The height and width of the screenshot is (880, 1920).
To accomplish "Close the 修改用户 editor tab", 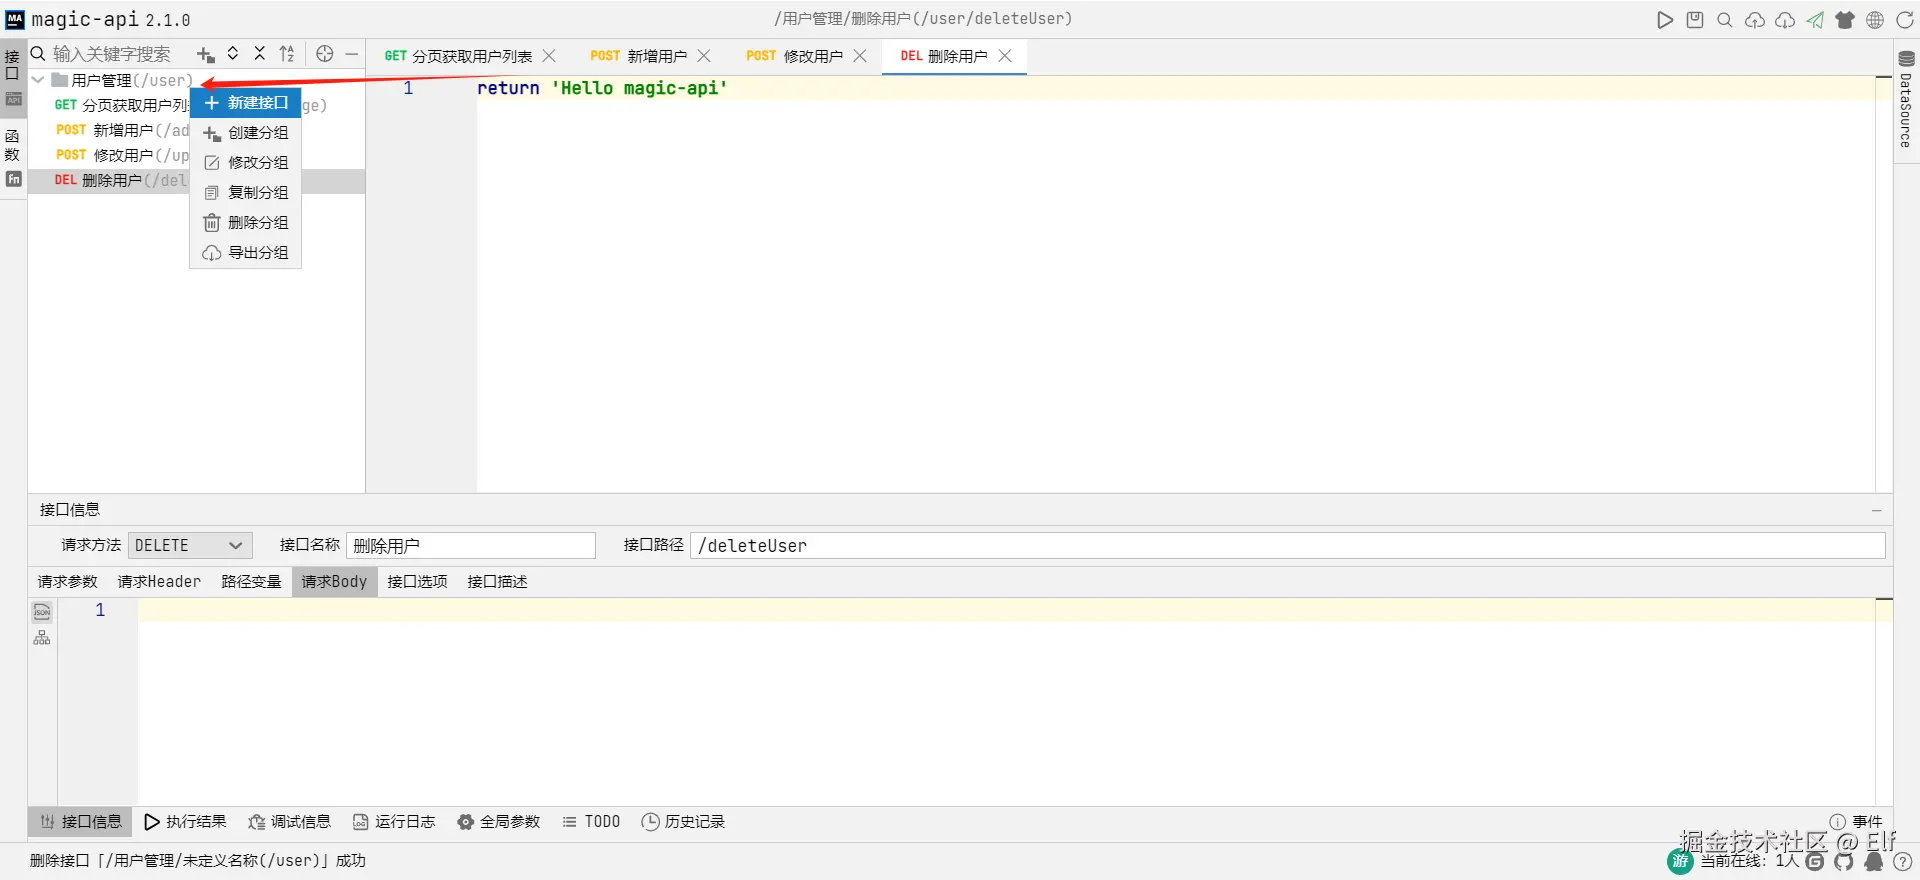I will pos(860,56).
